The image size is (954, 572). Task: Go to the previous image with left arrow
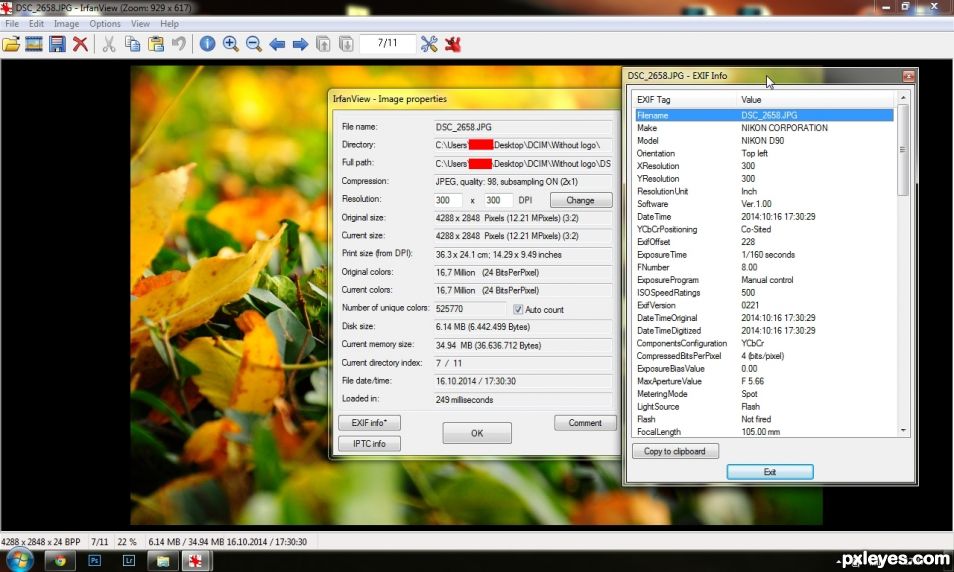pyautogui.click(x=277, y=44)
